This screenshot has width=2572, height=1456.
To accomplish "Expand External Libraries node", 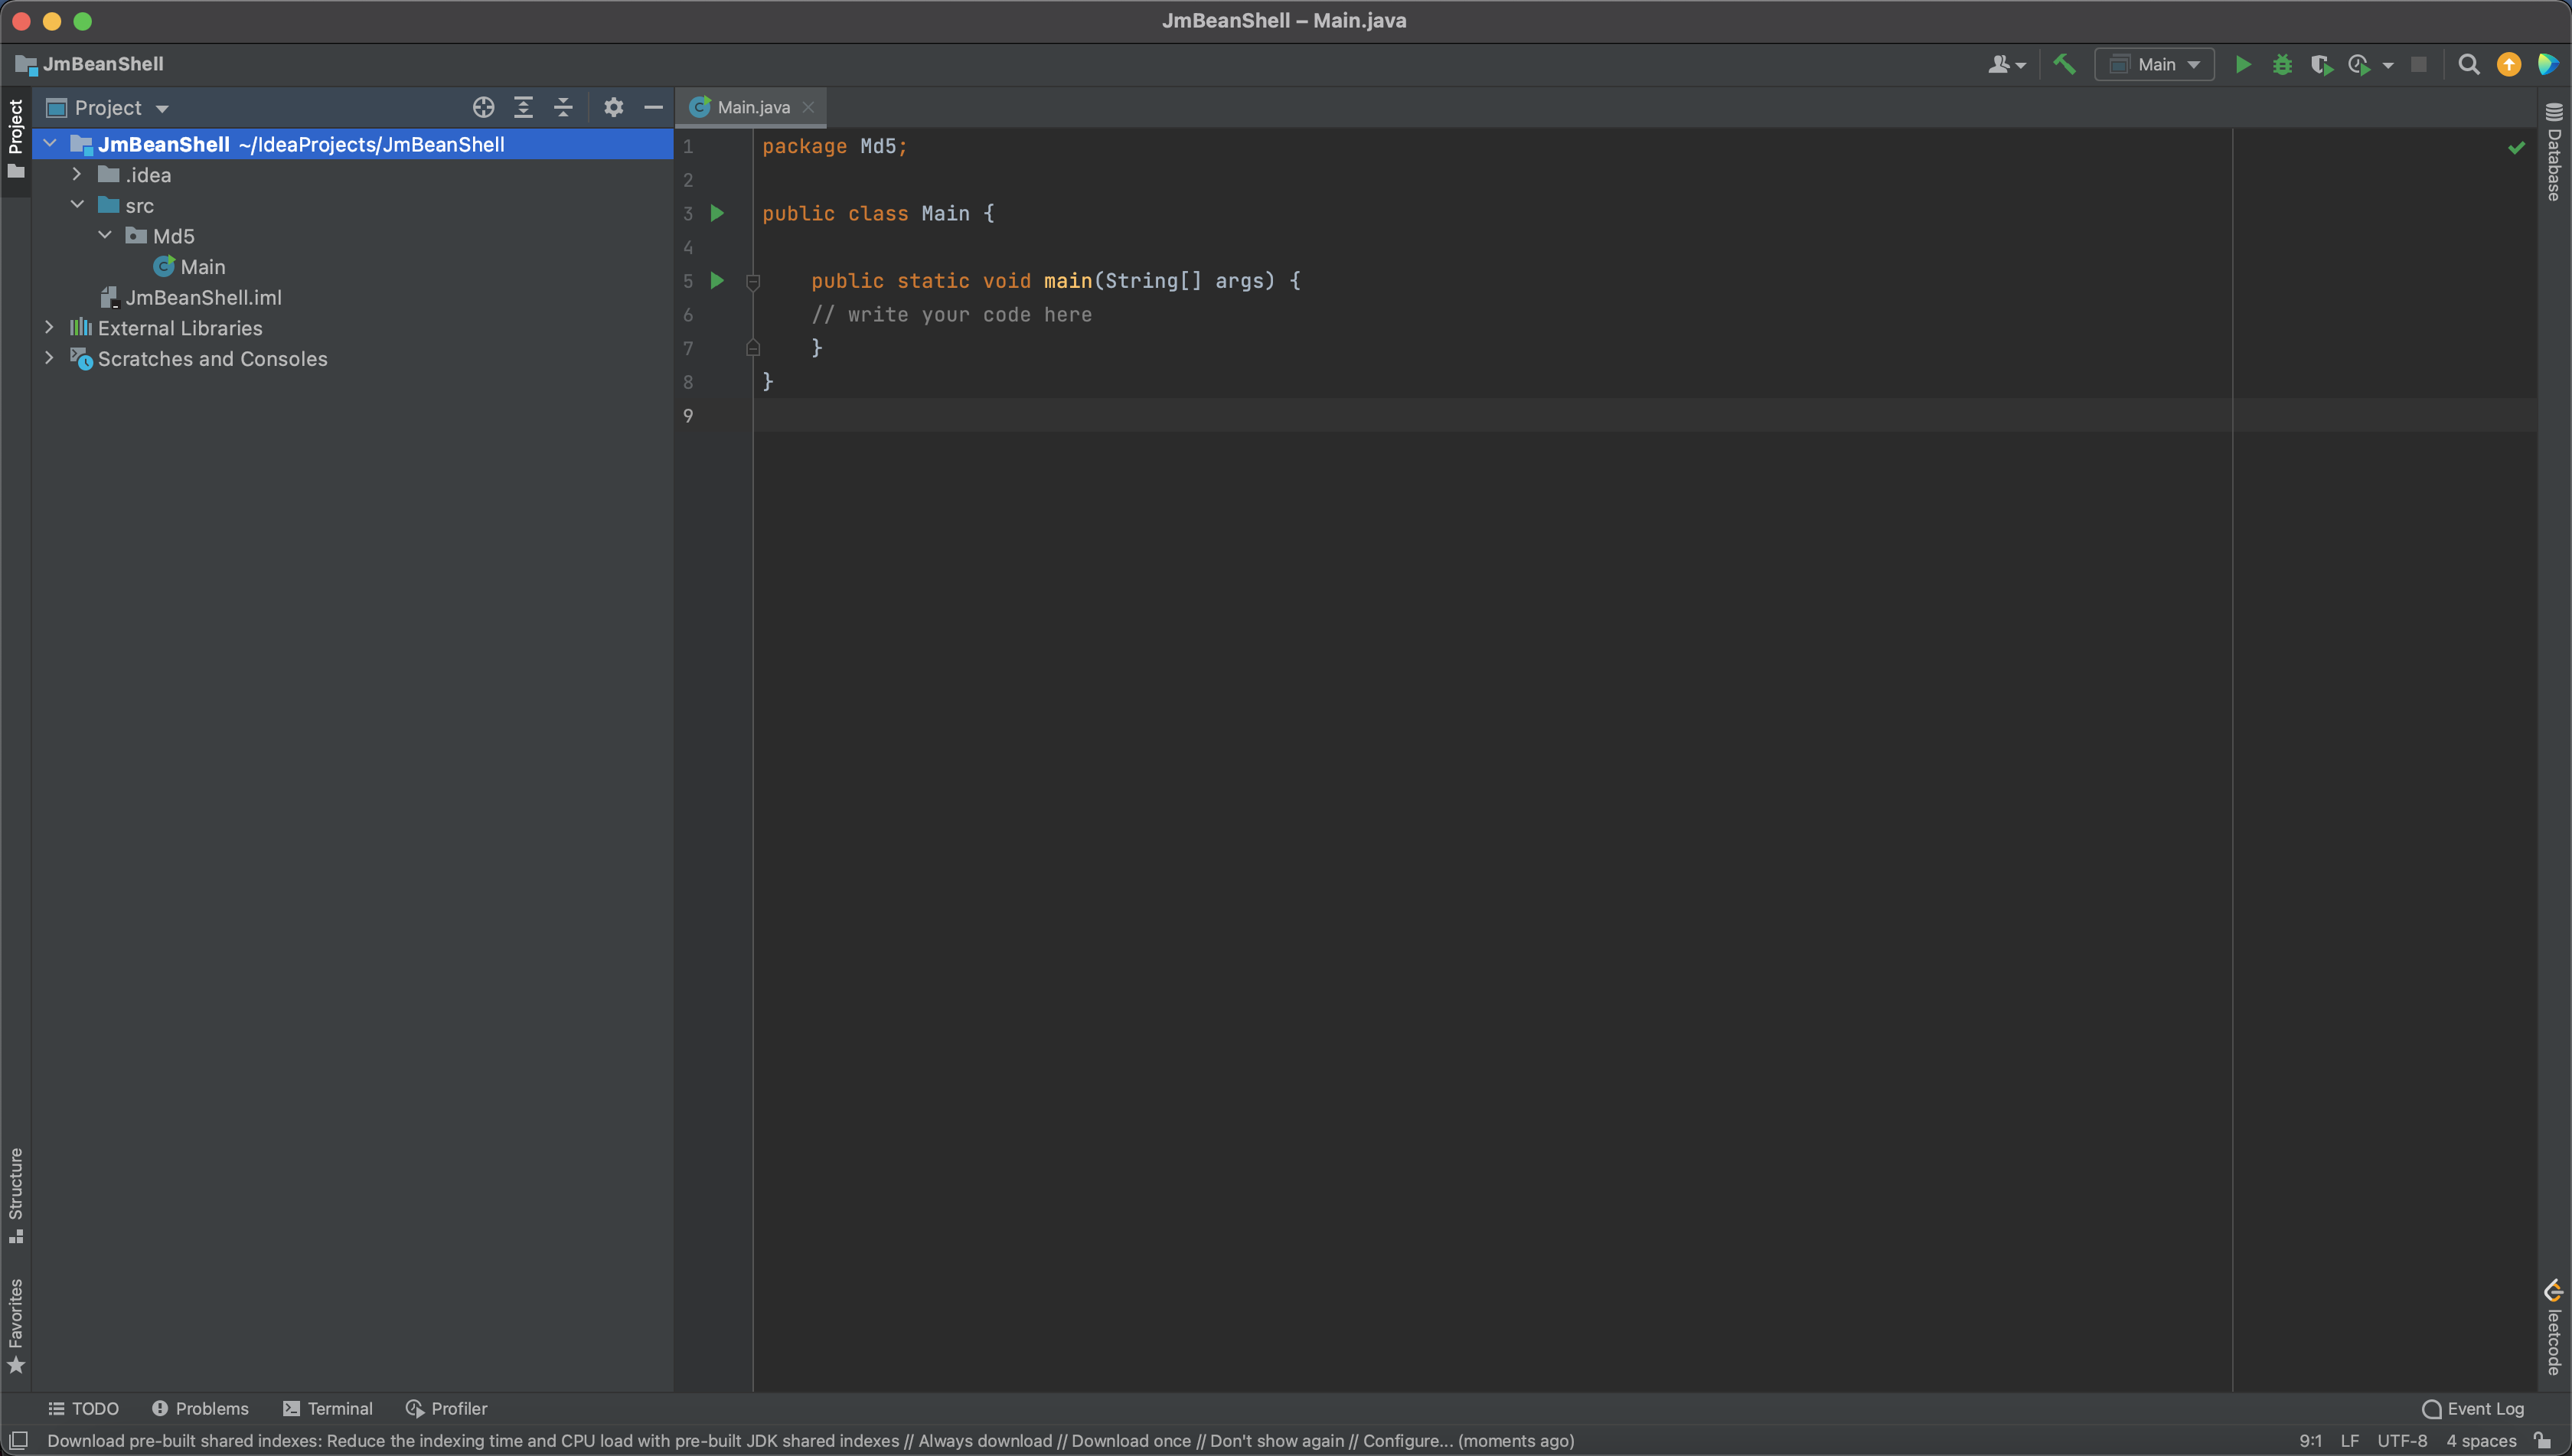I will pos(49,327).
